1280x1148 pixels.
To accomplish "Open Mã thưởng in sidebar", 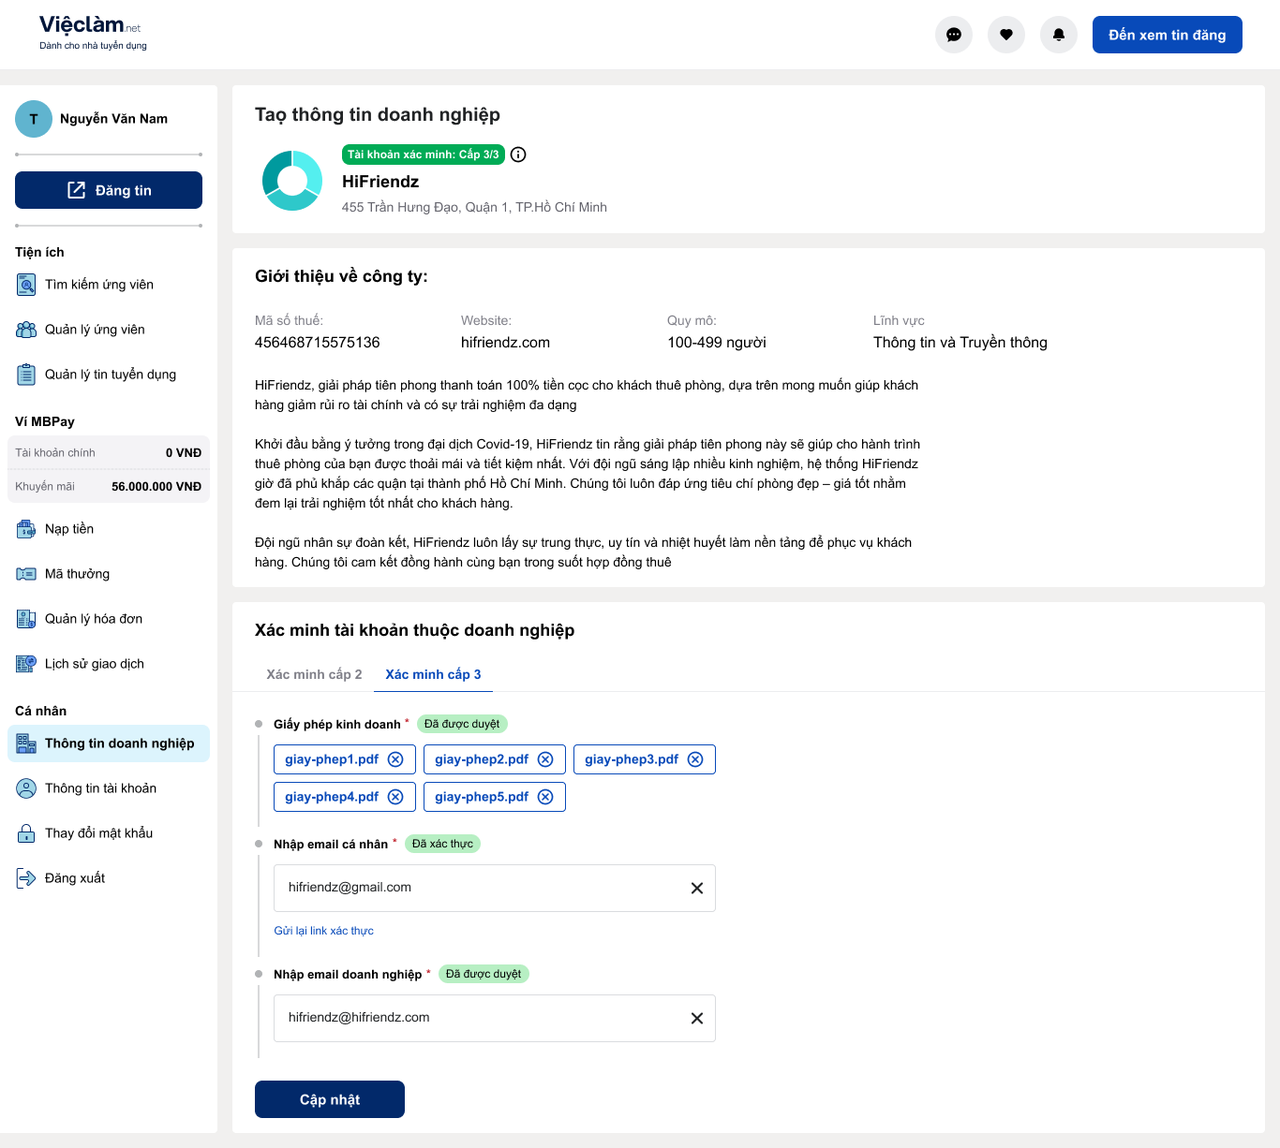I will pyautogui.click(x=108, y=574).
